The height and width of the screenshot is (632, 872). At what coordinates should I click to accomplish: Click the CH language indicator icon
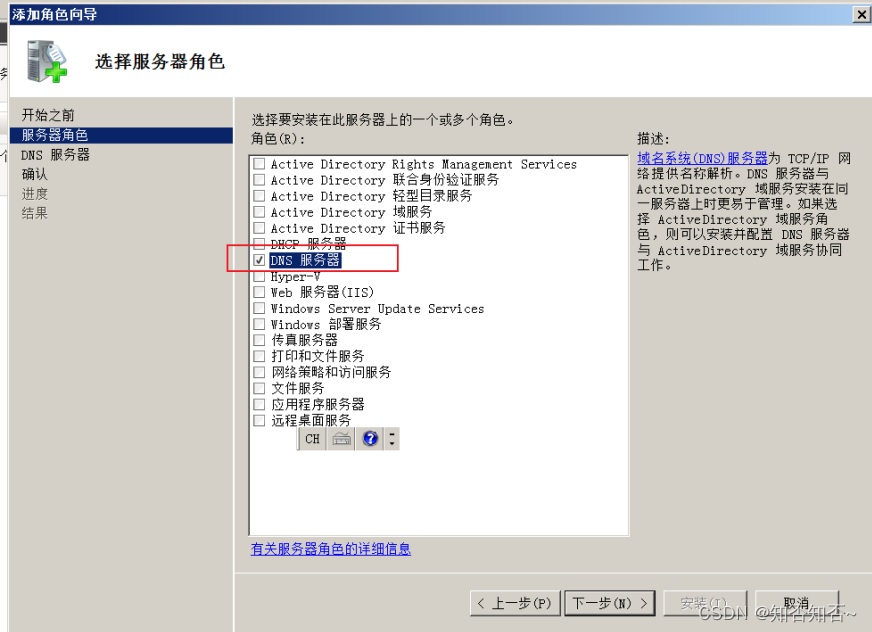pos(312,439)
